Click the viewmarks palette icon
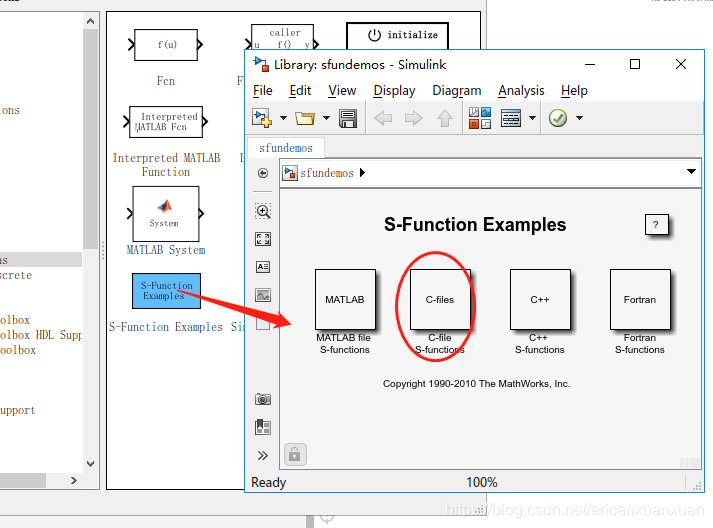The width and height of the screenshot is (713, 528). (x=263, y=427)
